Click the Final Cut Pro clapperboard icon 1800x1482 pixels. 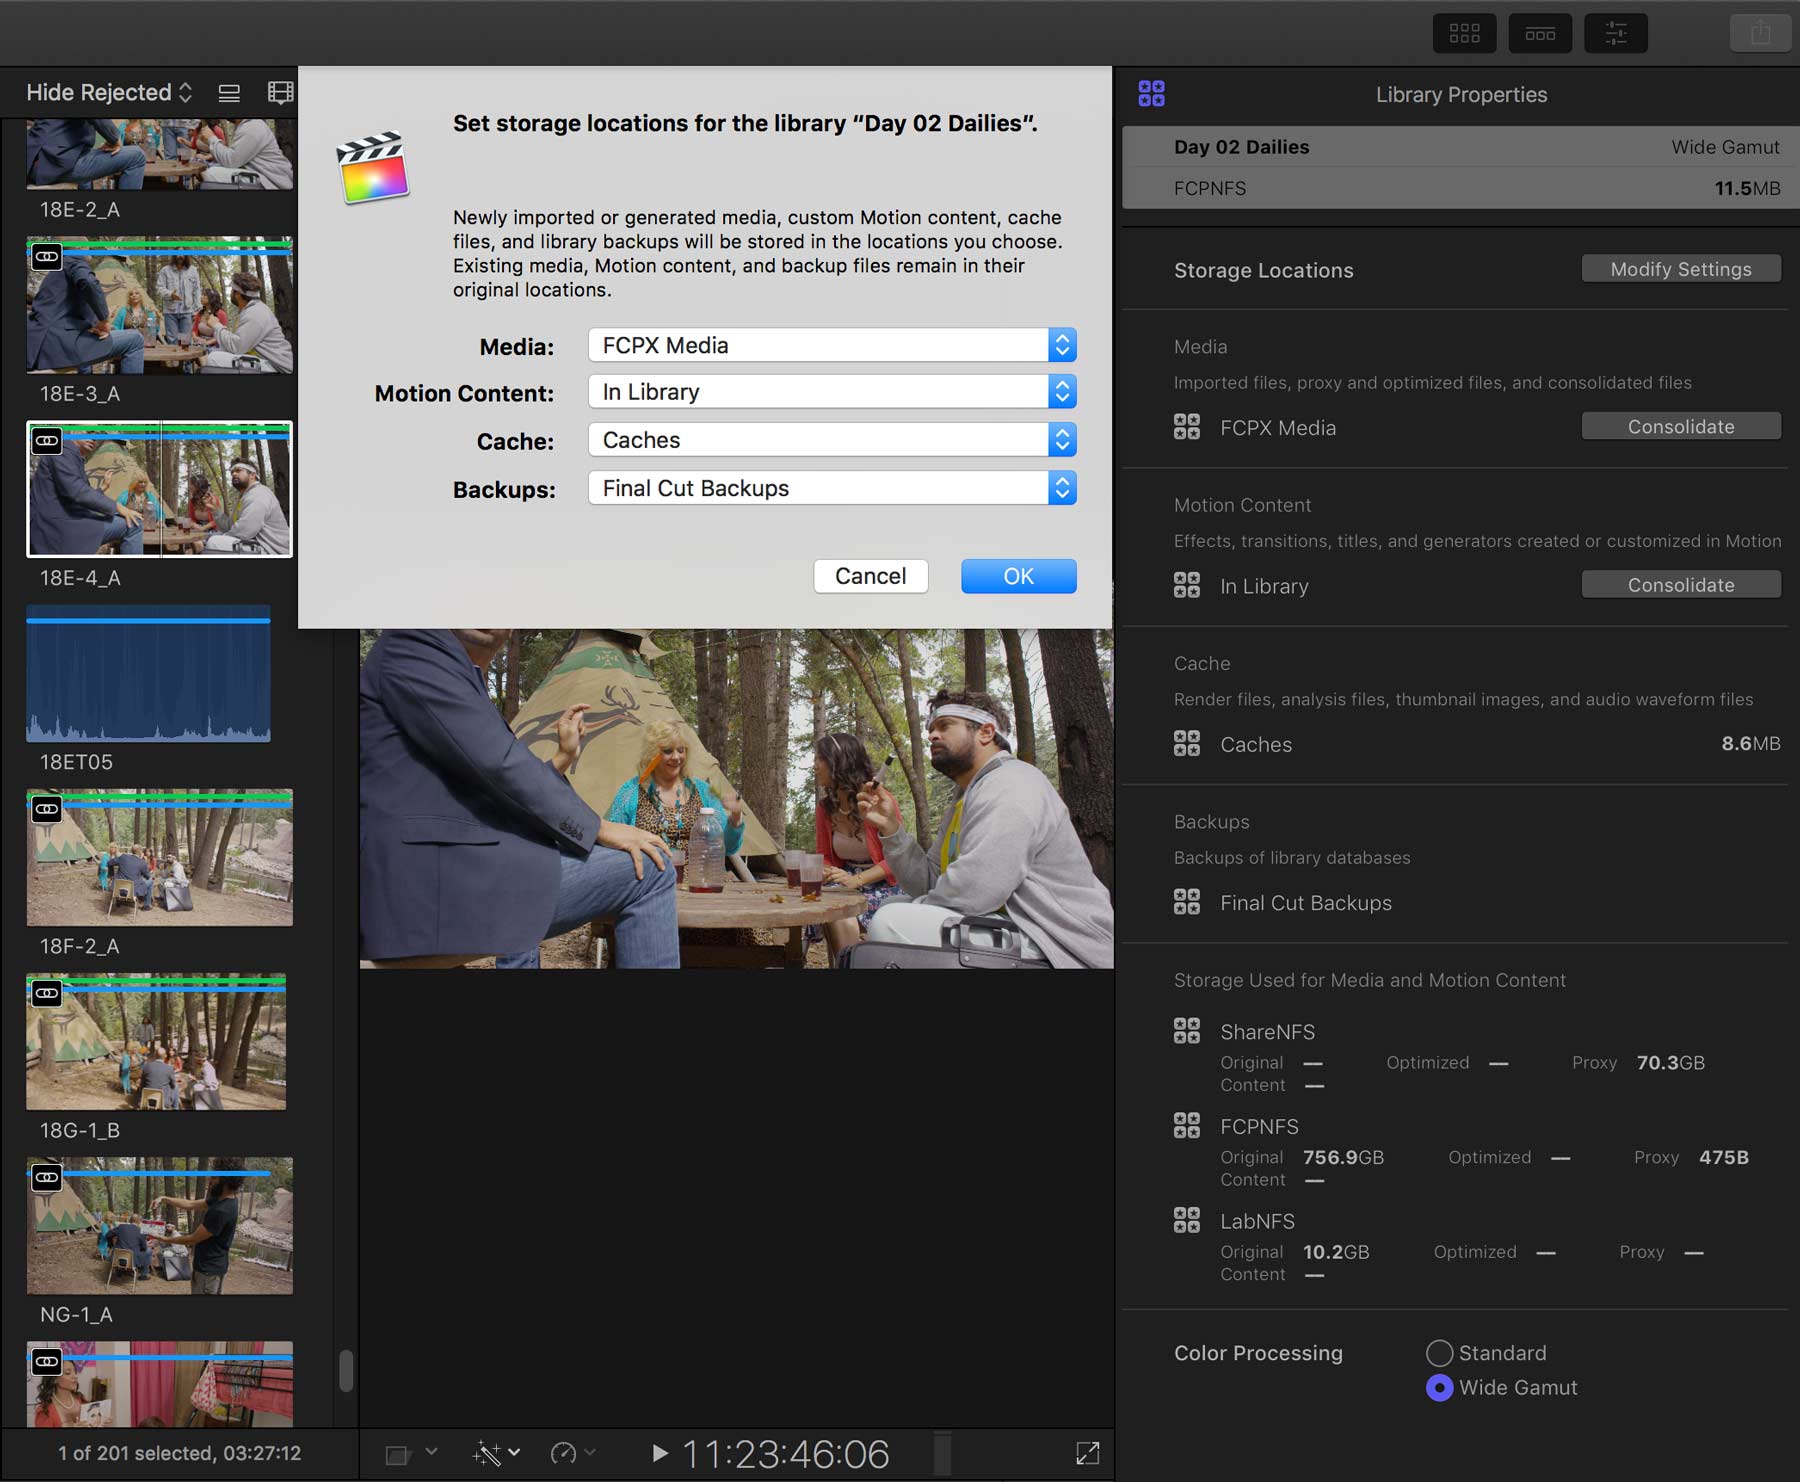point(372,167)
